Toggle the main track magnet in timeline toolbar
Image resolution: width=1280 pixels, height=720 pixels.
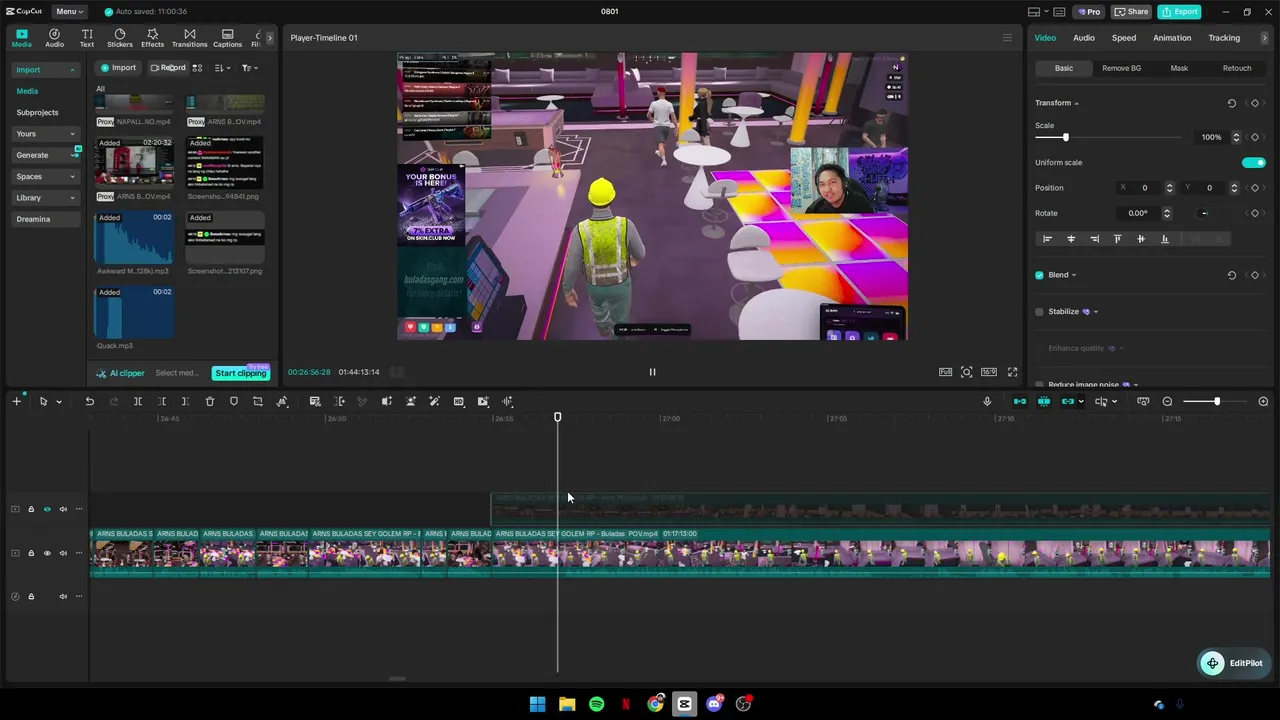[1019, 402]
